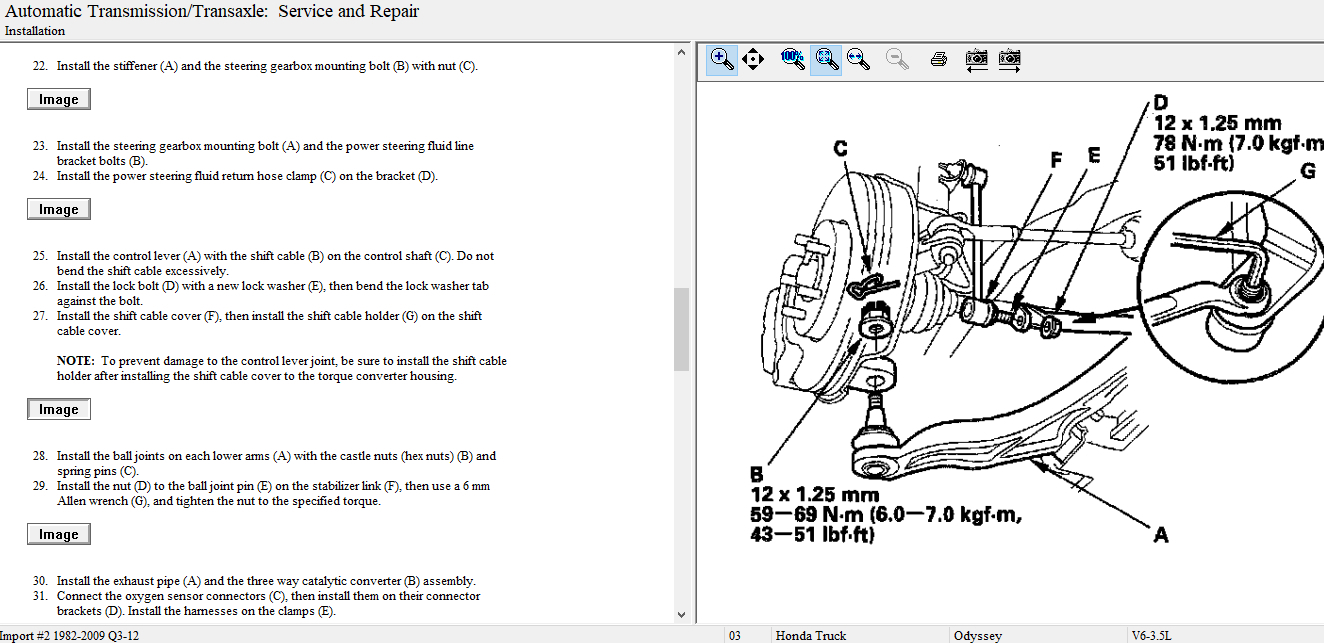The height and width of the screenshot is (643, 1324).
Task: Select the zoom in magnifier tool
Action: (721, 59)
